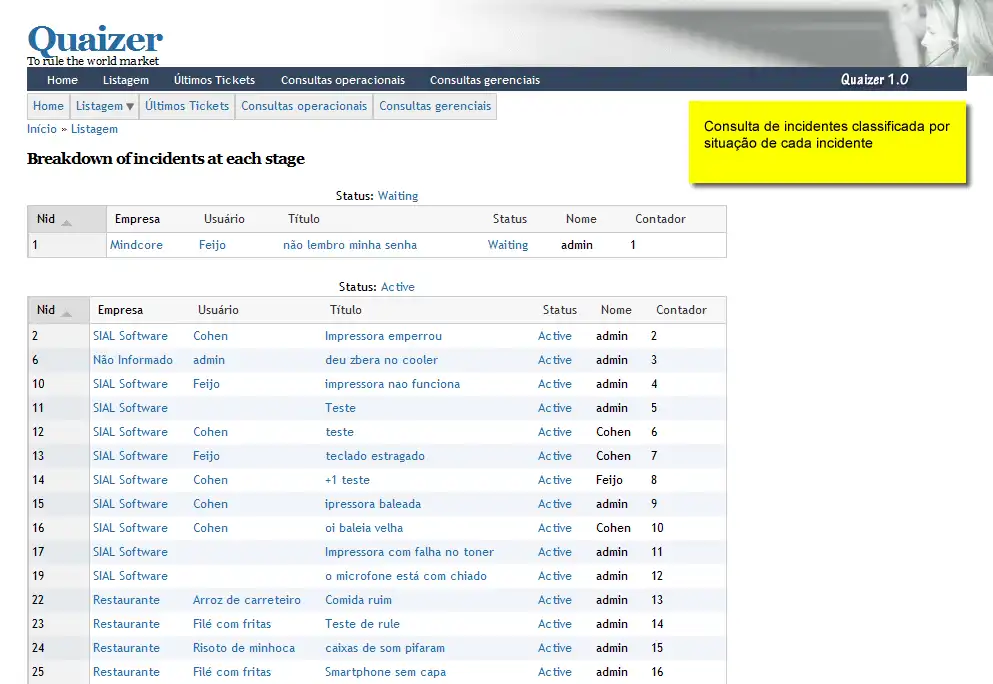Open ticket 'Impressora emperrou'
Viewport: 993px width, 684px height.
click(383, 336)
